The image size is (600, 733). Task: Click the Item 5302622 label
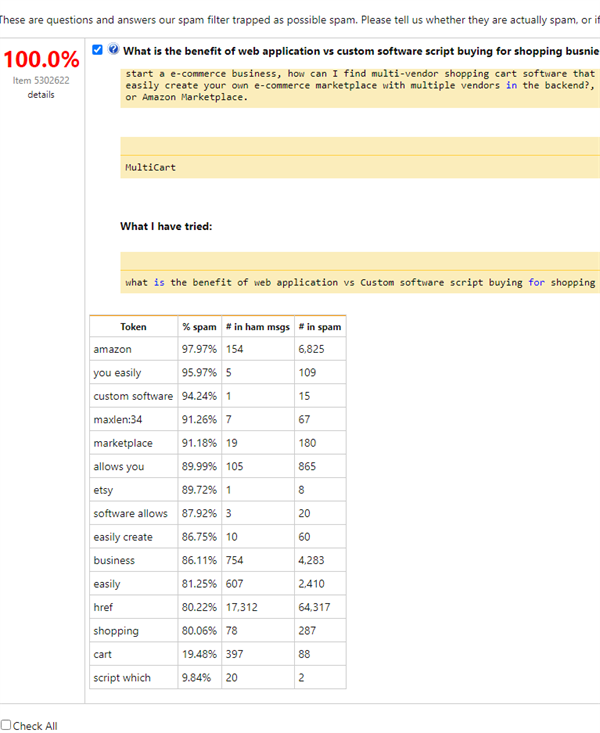coord(41,80)
